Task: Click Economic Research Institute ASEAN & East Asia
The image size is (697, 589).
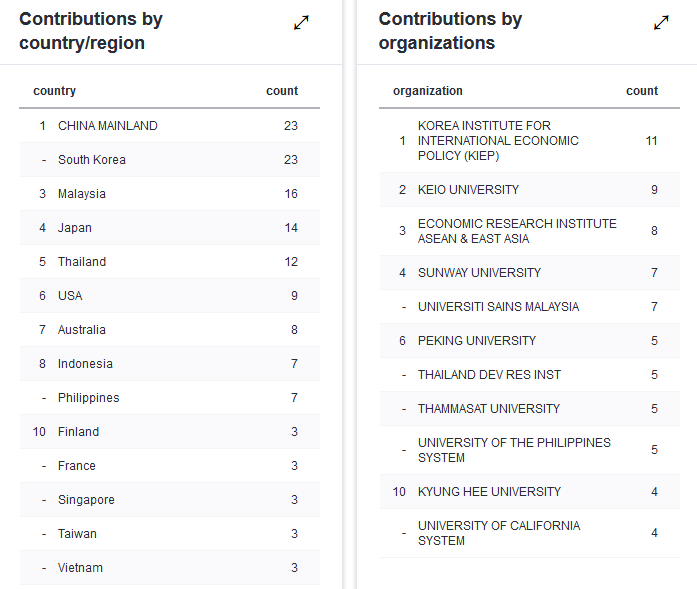Action: [x=529, y=231]
